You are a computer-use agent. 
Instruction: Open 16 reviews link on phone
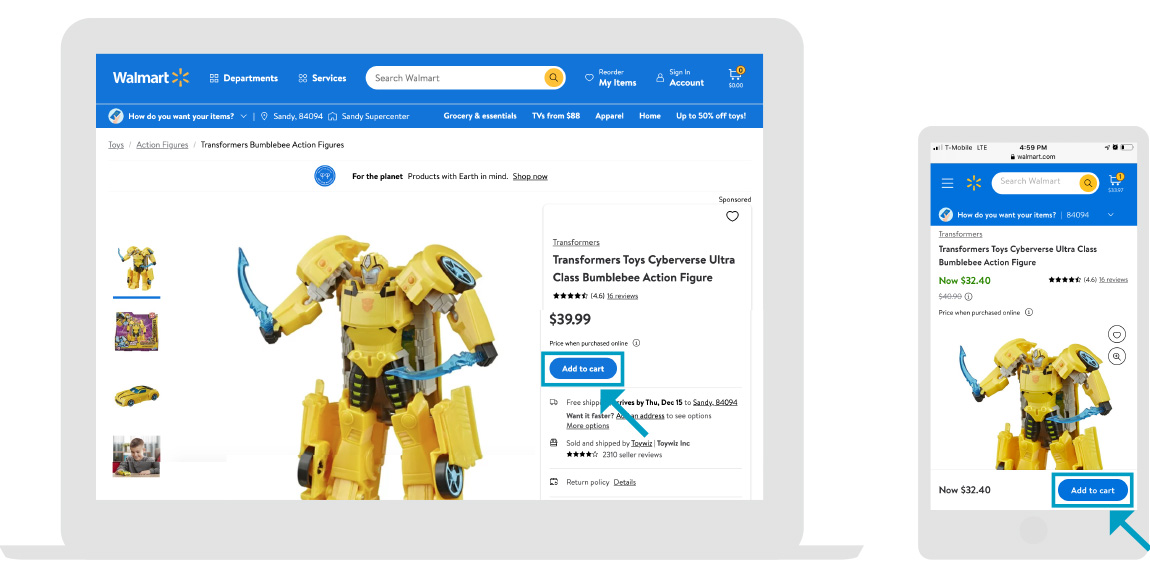point(1113,279)
